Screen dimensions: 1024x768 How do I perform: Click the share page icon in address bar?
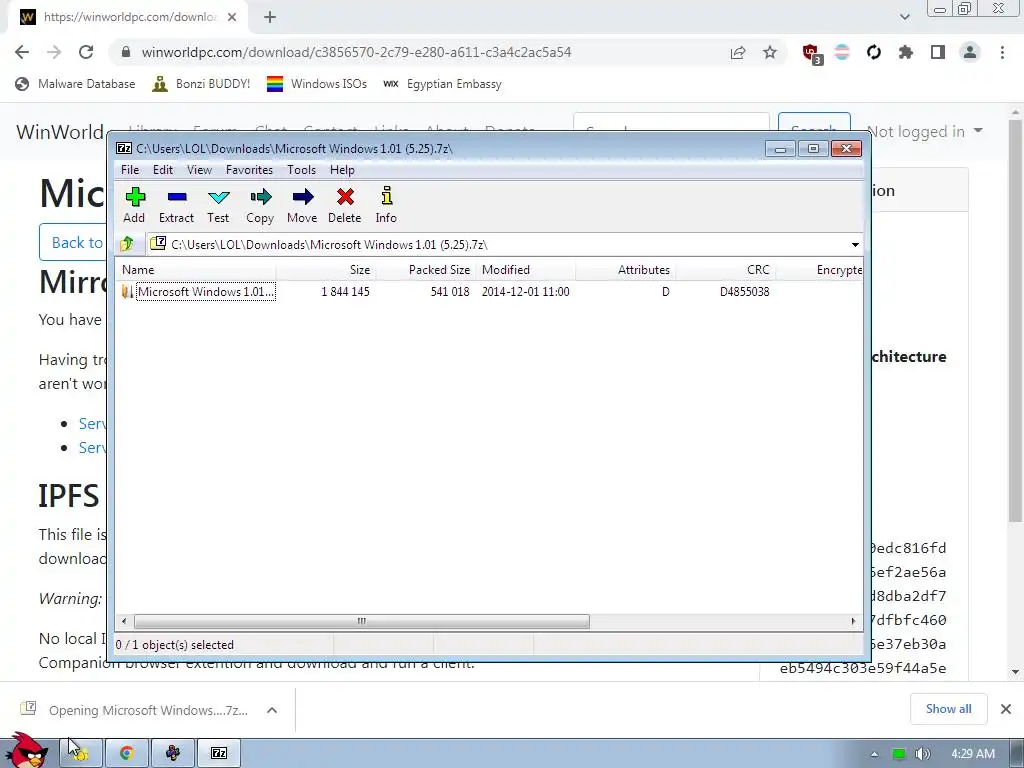[x=738, y=52]
